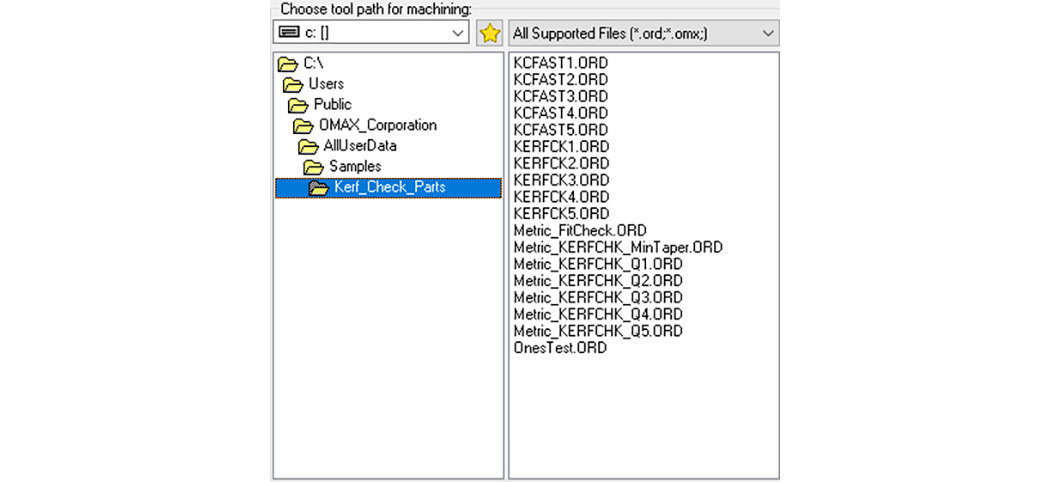
Task: Open the C:\ root folder icon
Action: 288,64
